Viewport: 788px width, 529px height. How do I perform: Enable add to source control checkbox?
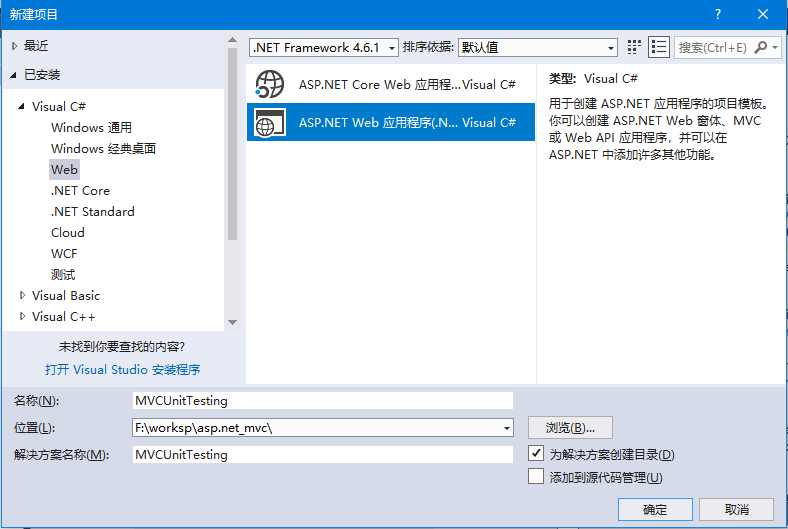[536, 477]
